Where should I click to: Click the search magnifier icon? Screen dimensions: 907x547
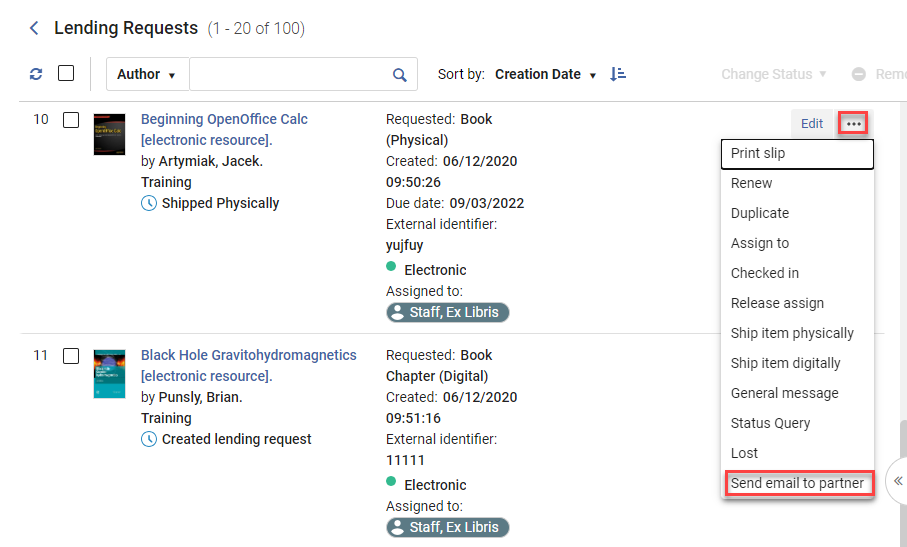pos(400,75)
